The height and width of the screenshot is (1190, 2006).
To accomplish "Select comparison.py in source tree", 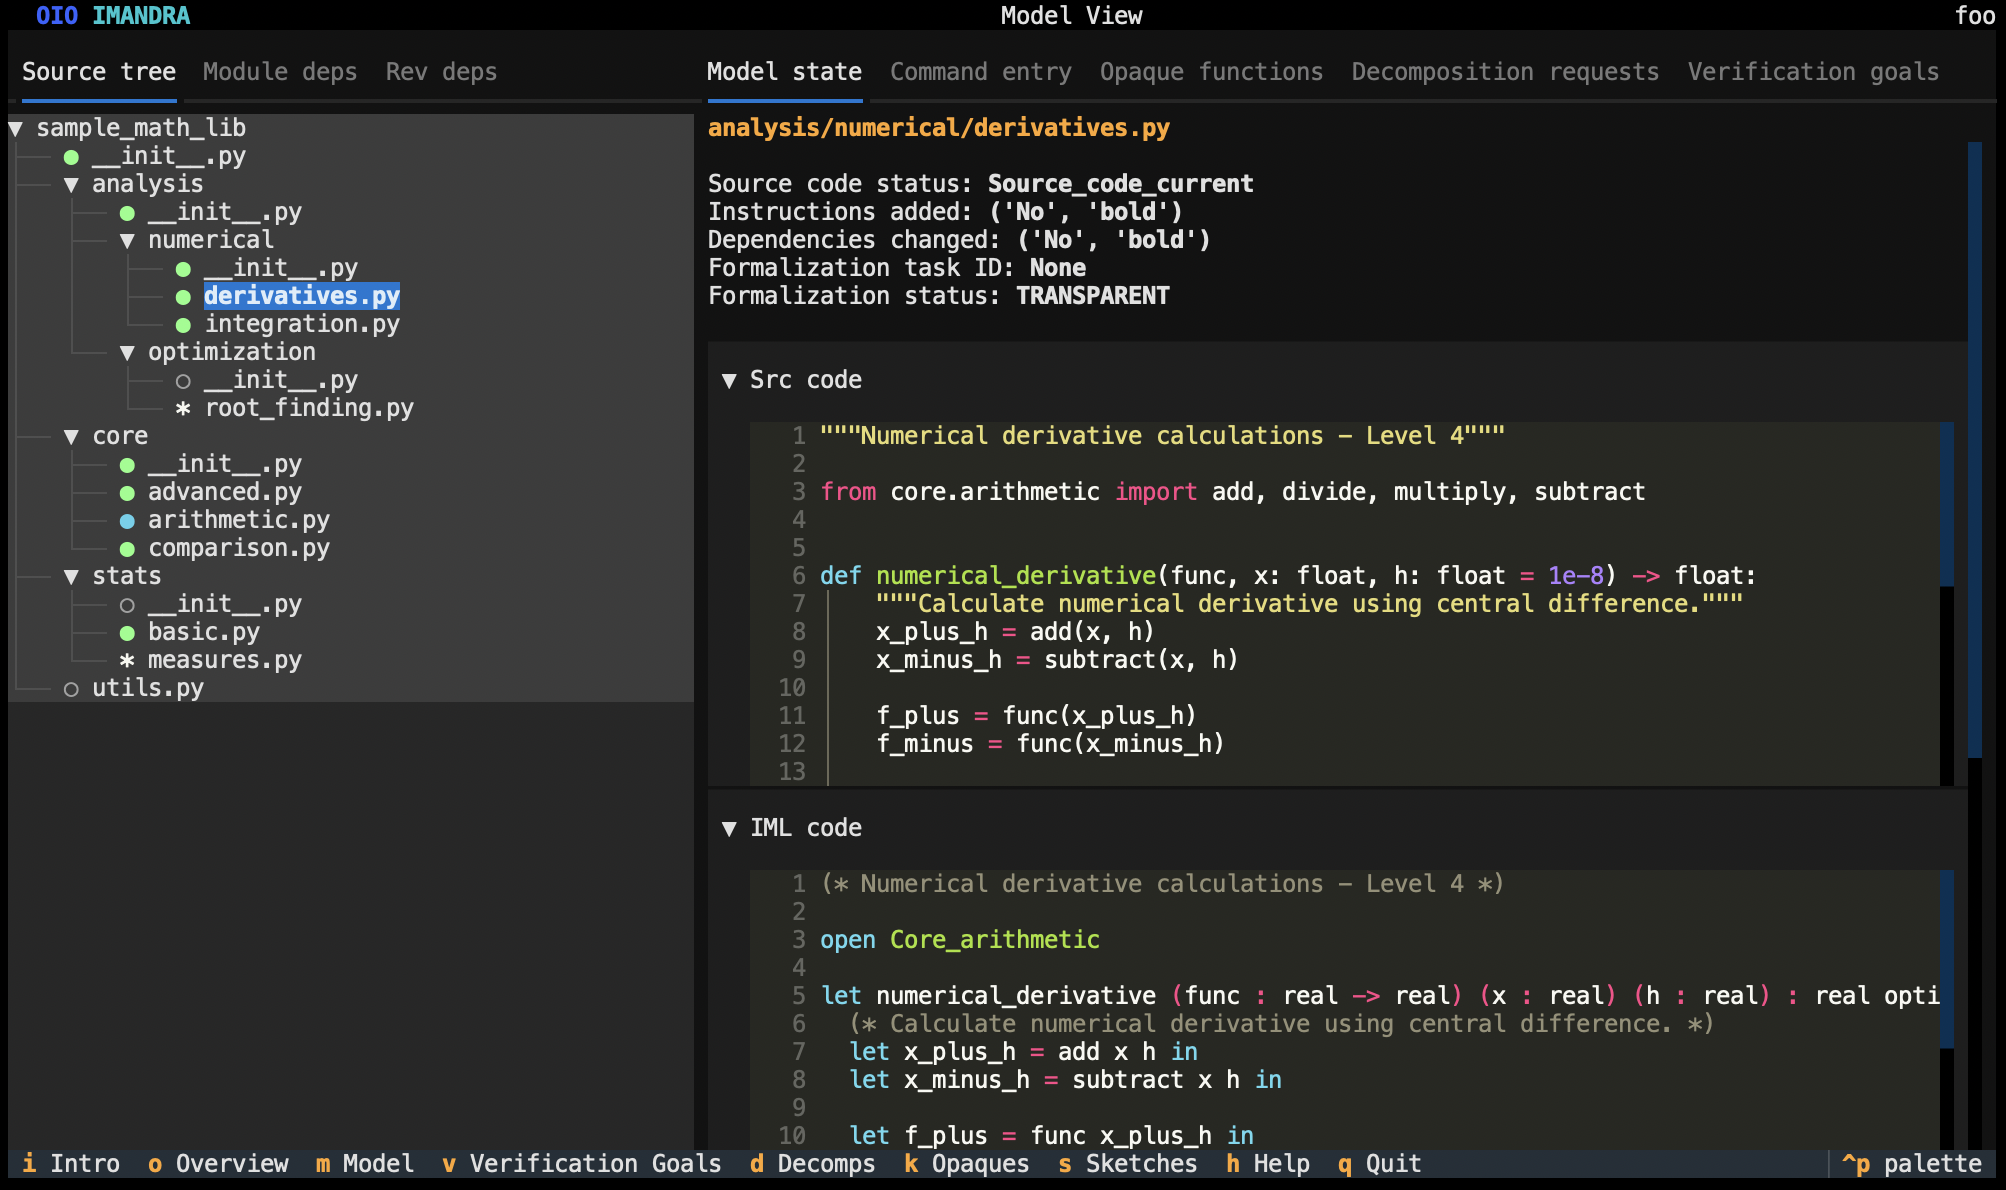I will [238, 549].
